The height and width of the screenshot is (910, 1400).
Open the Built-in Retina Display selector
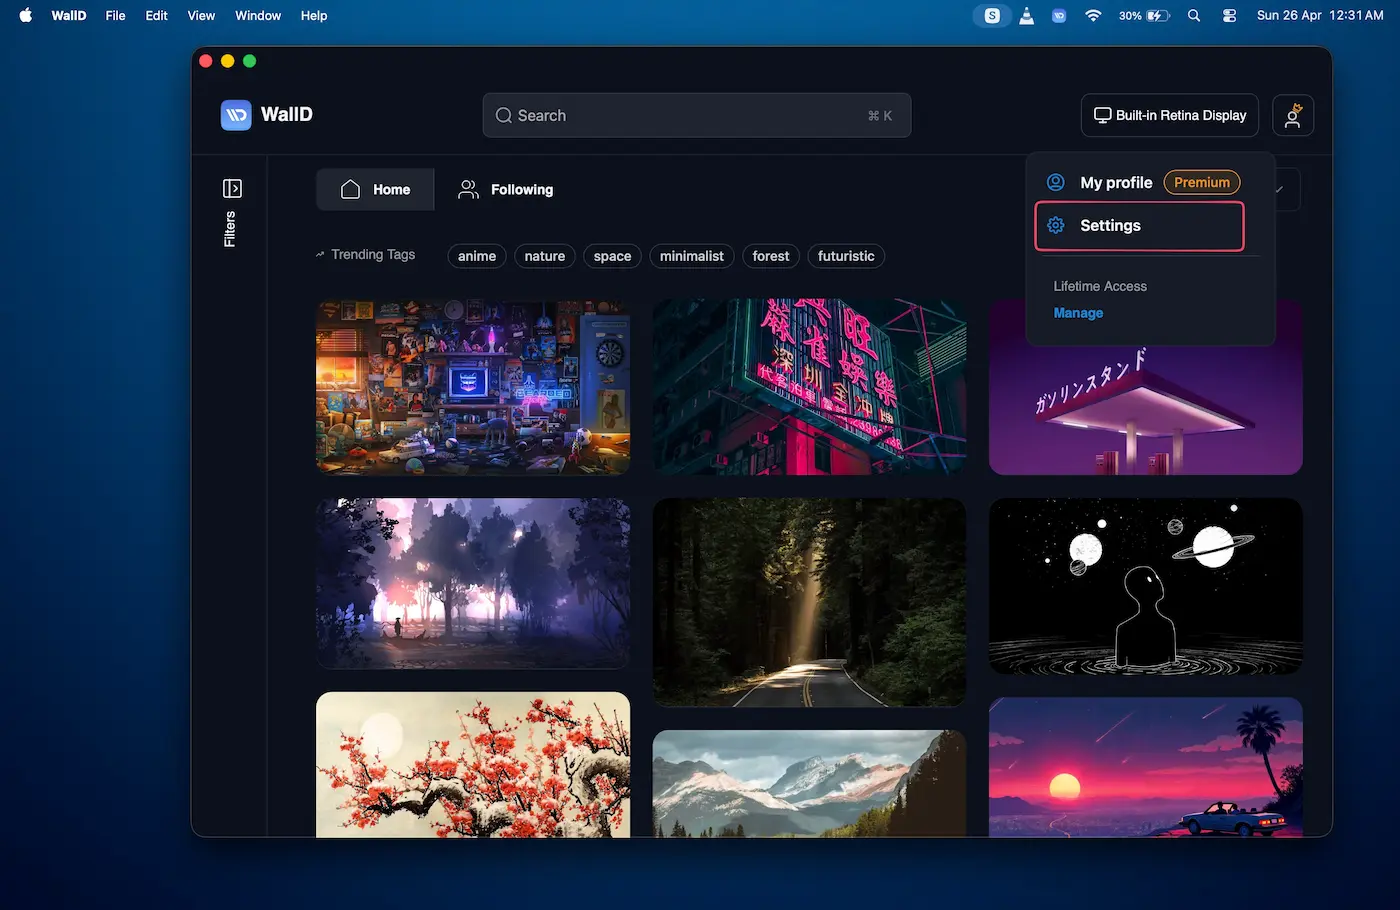click(1169, 116)
